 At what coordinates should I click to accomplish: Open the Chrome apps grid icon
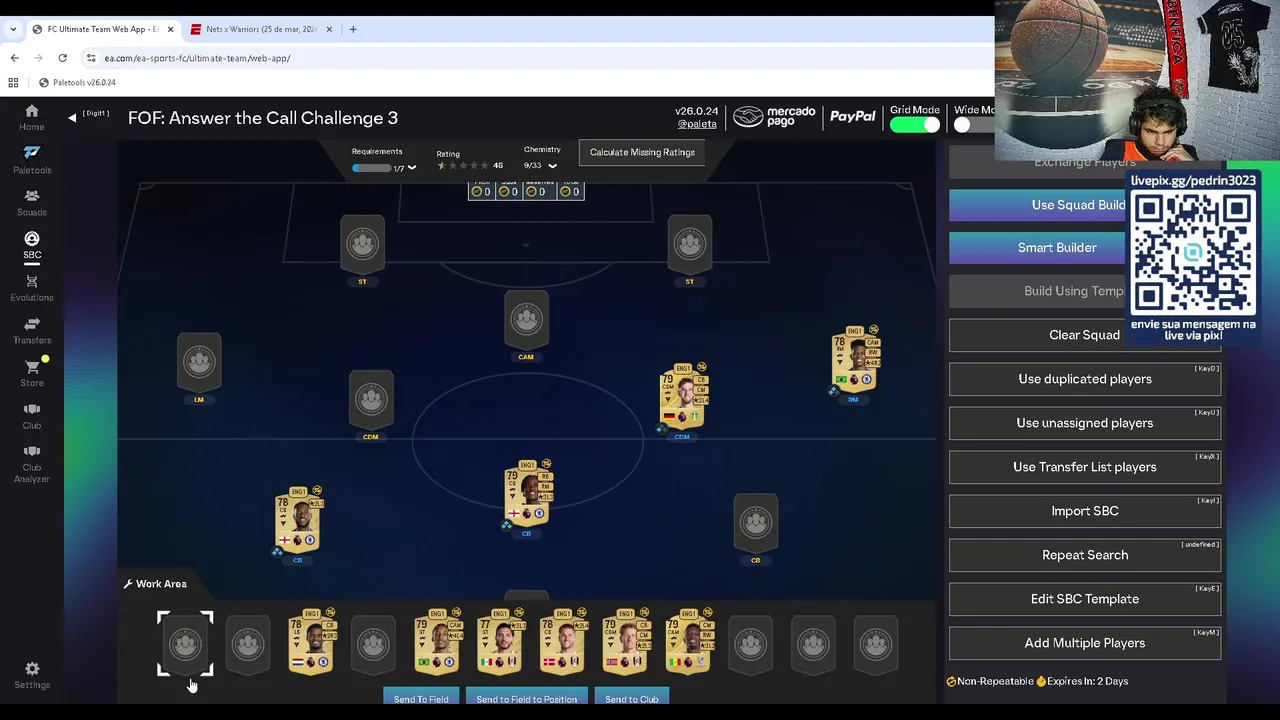click(13, 83)
